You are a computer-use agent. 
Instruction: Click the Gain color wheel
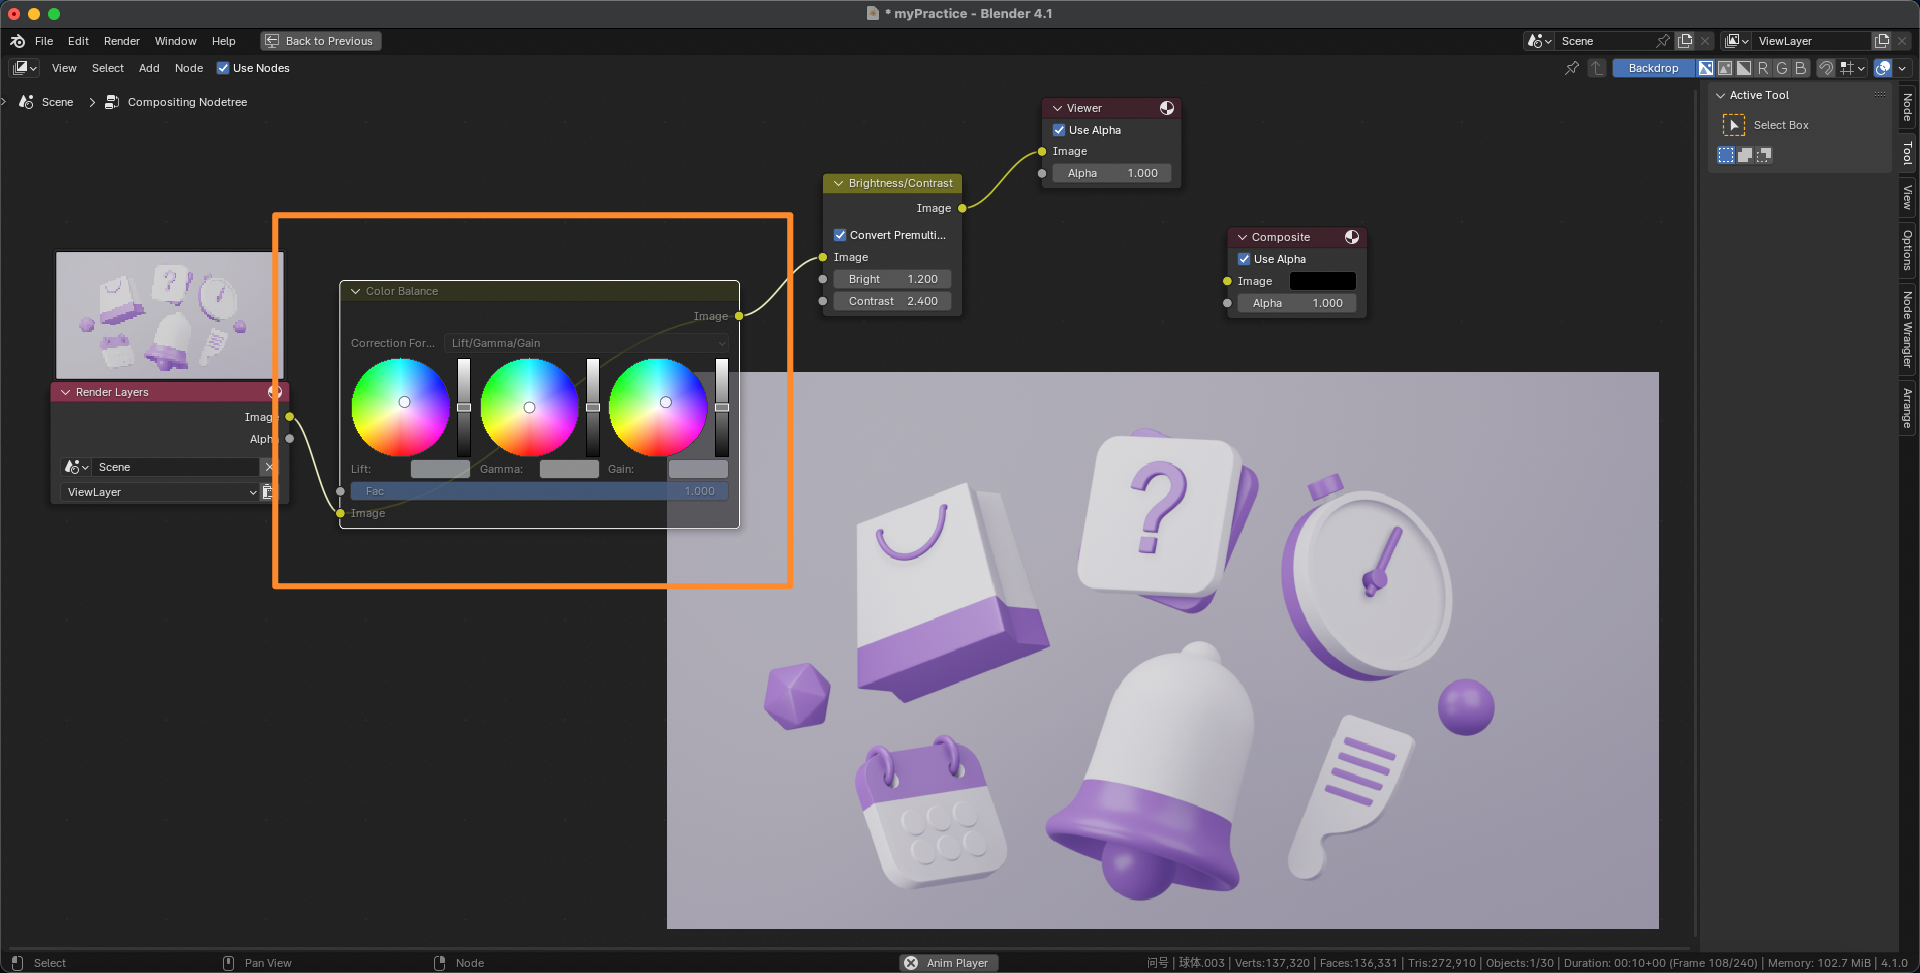click(658, 407)
